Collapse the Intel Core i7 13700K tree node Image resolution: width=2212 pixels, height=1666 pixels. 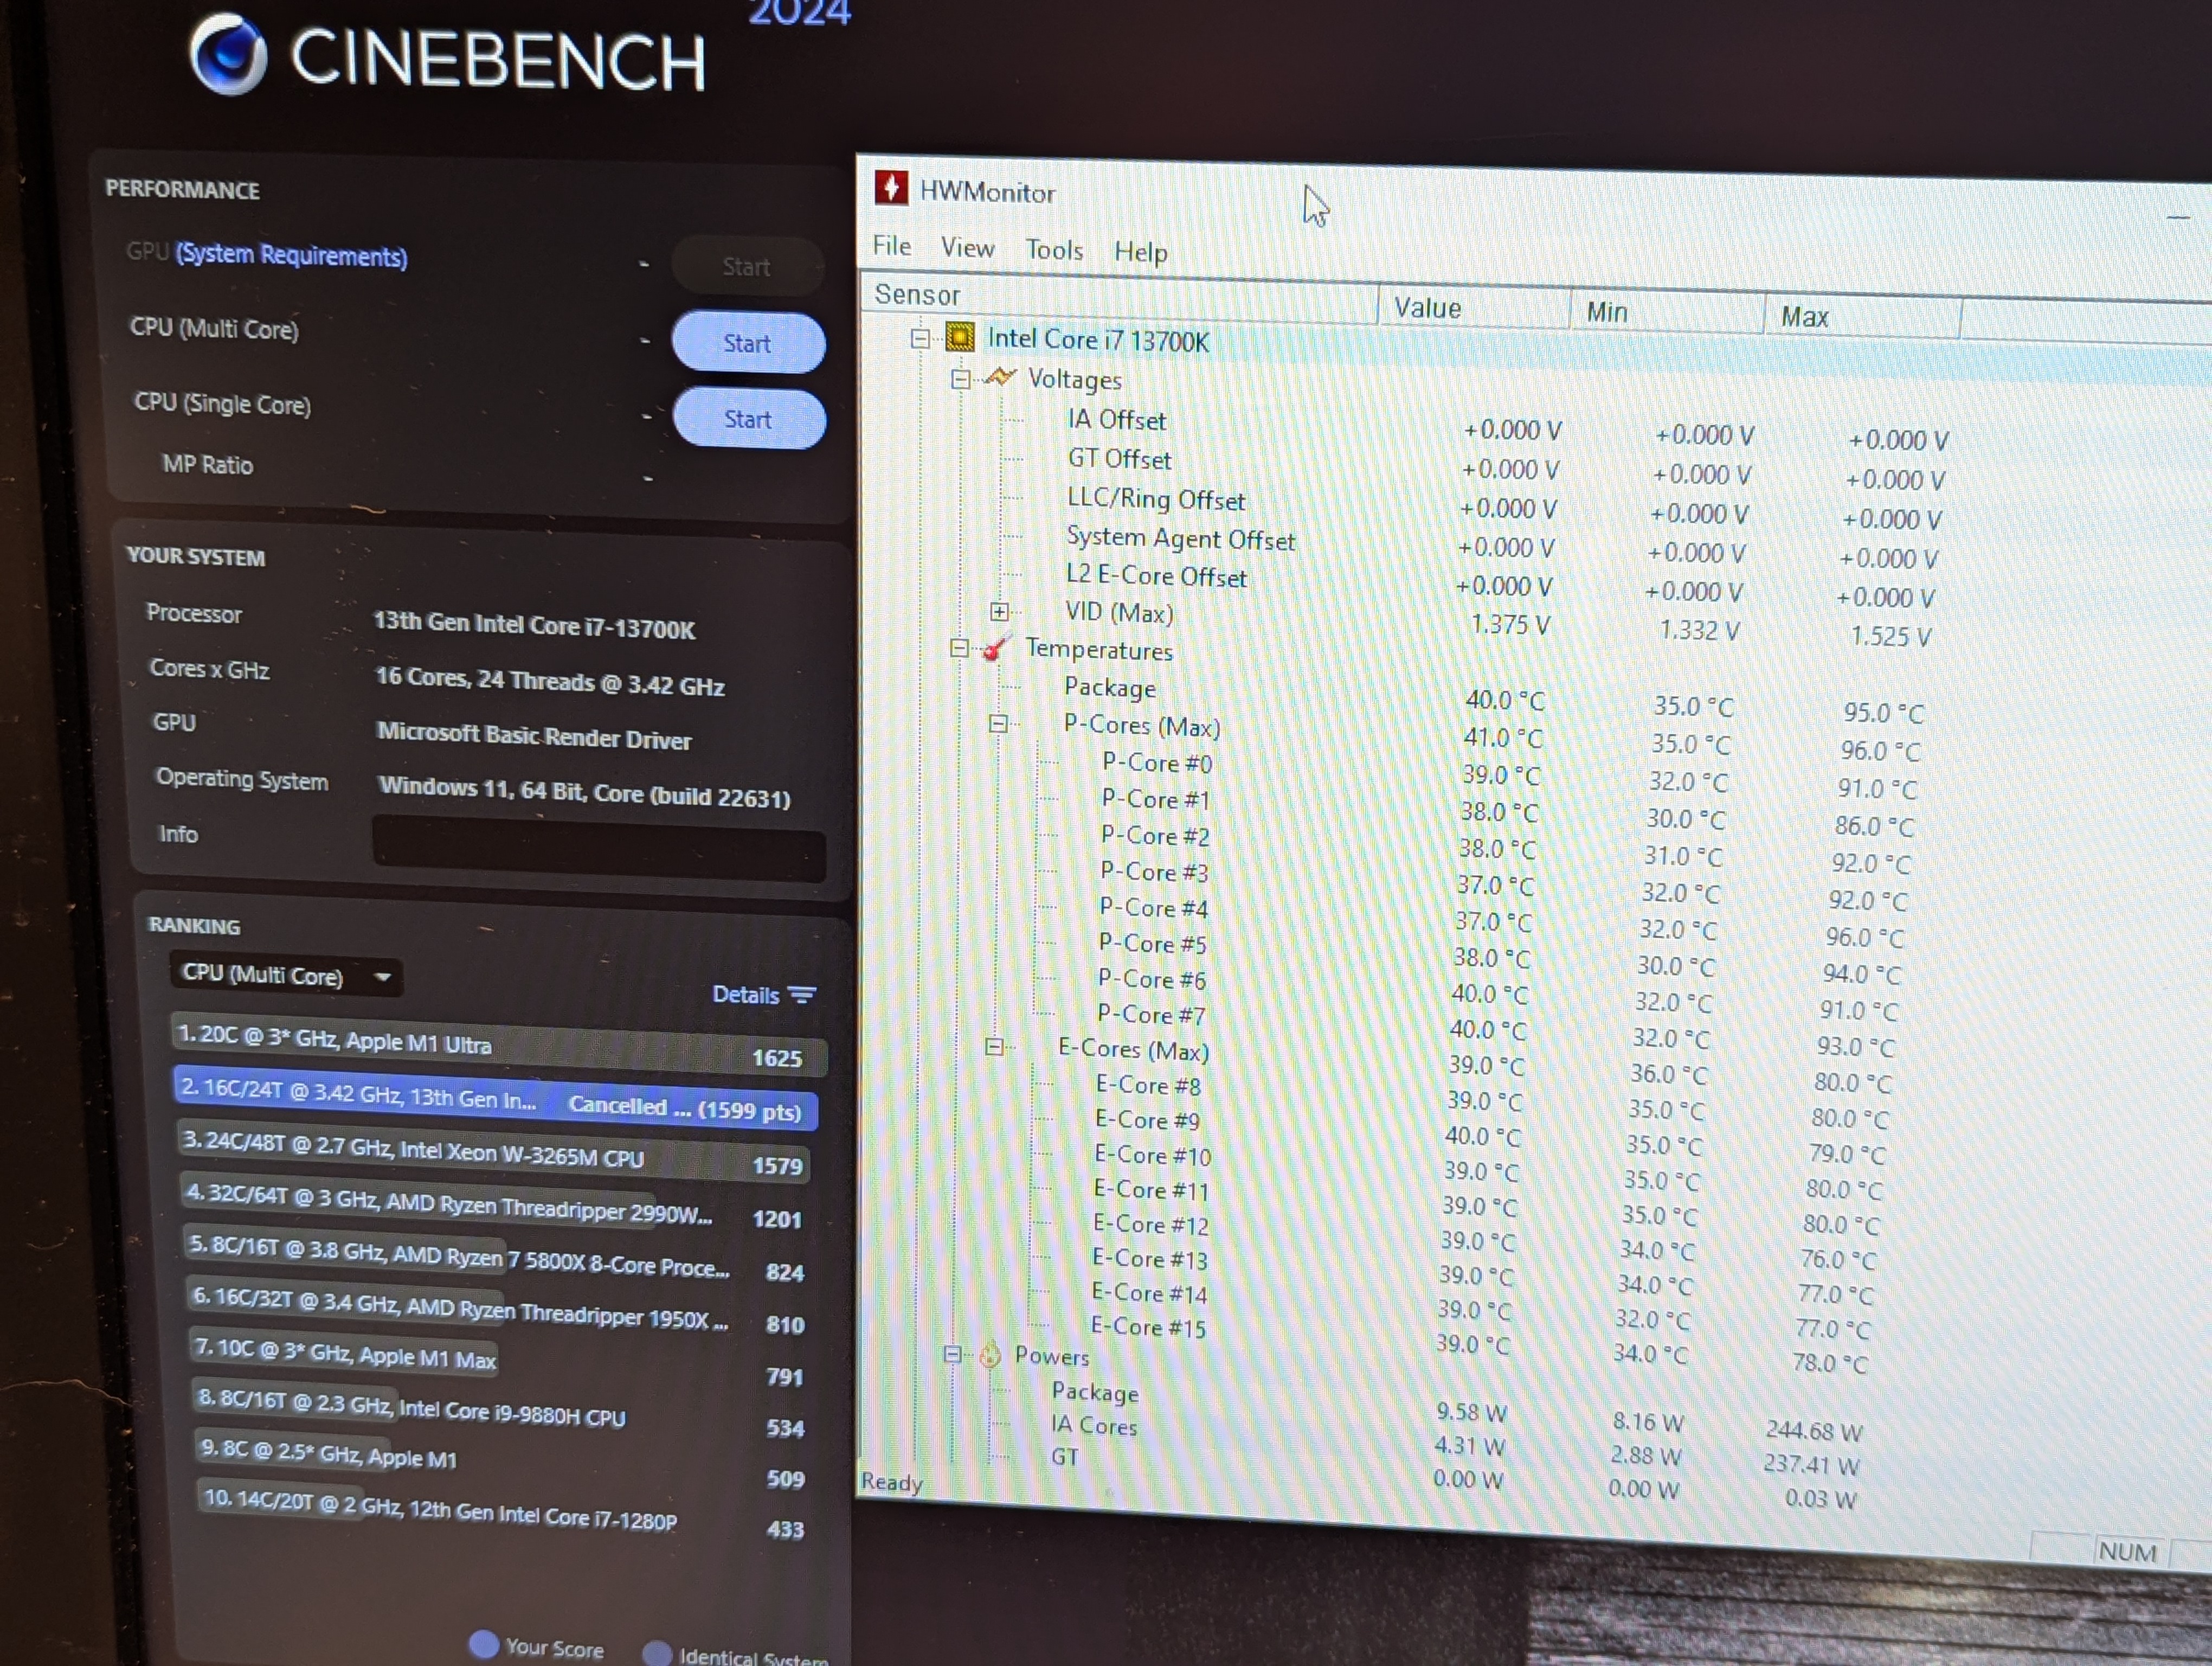pyautogui.click(x=920, y=338)
